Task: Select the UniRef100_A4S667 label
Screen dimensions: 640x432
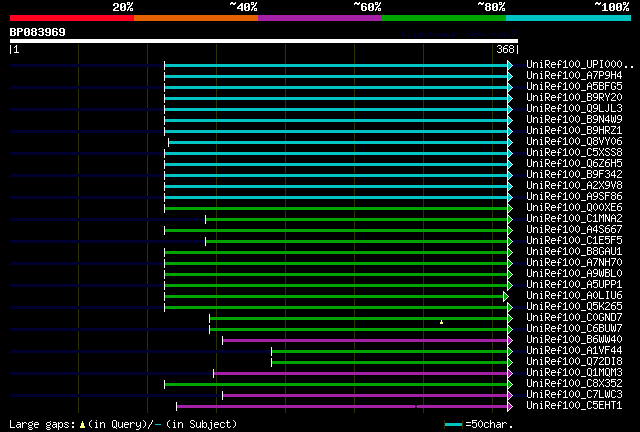Action: click(x=574, y=230)
